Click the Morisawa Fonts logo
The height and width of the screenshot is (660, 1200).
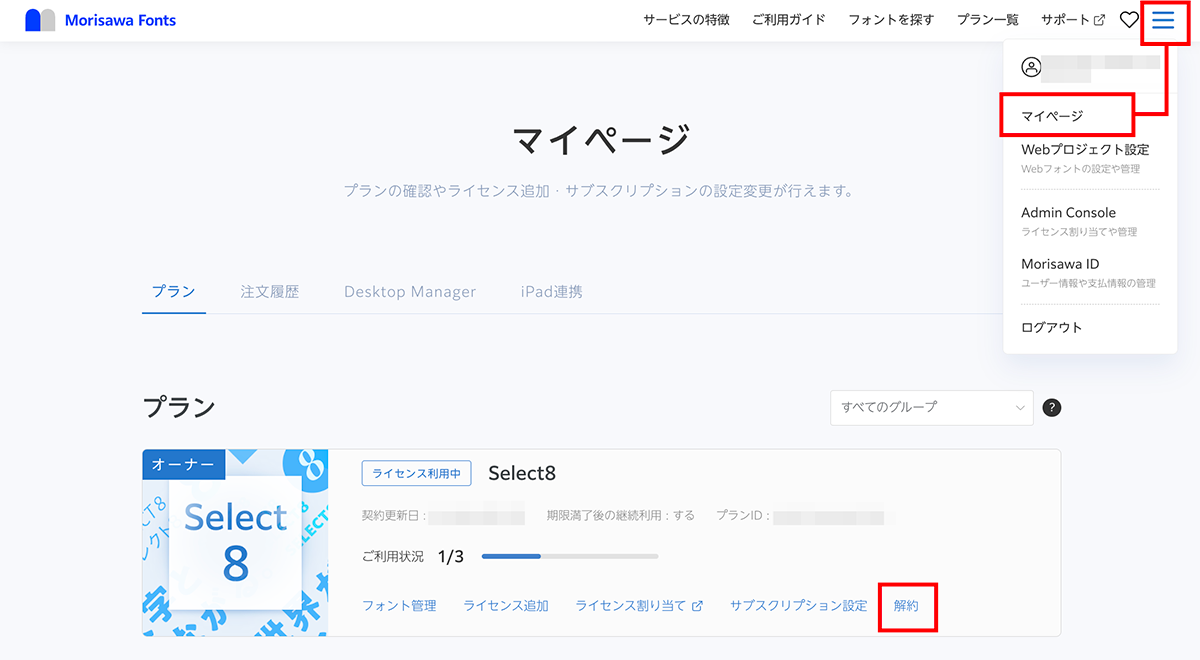point(100,19)
